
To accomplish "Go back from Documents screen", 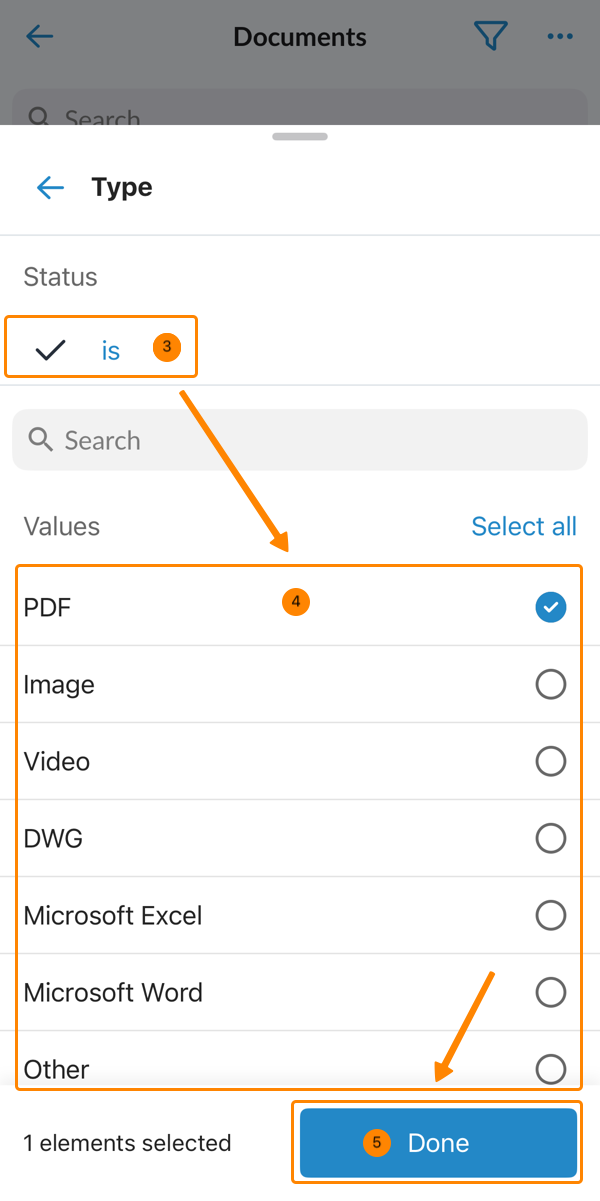I will pos(40,37).
